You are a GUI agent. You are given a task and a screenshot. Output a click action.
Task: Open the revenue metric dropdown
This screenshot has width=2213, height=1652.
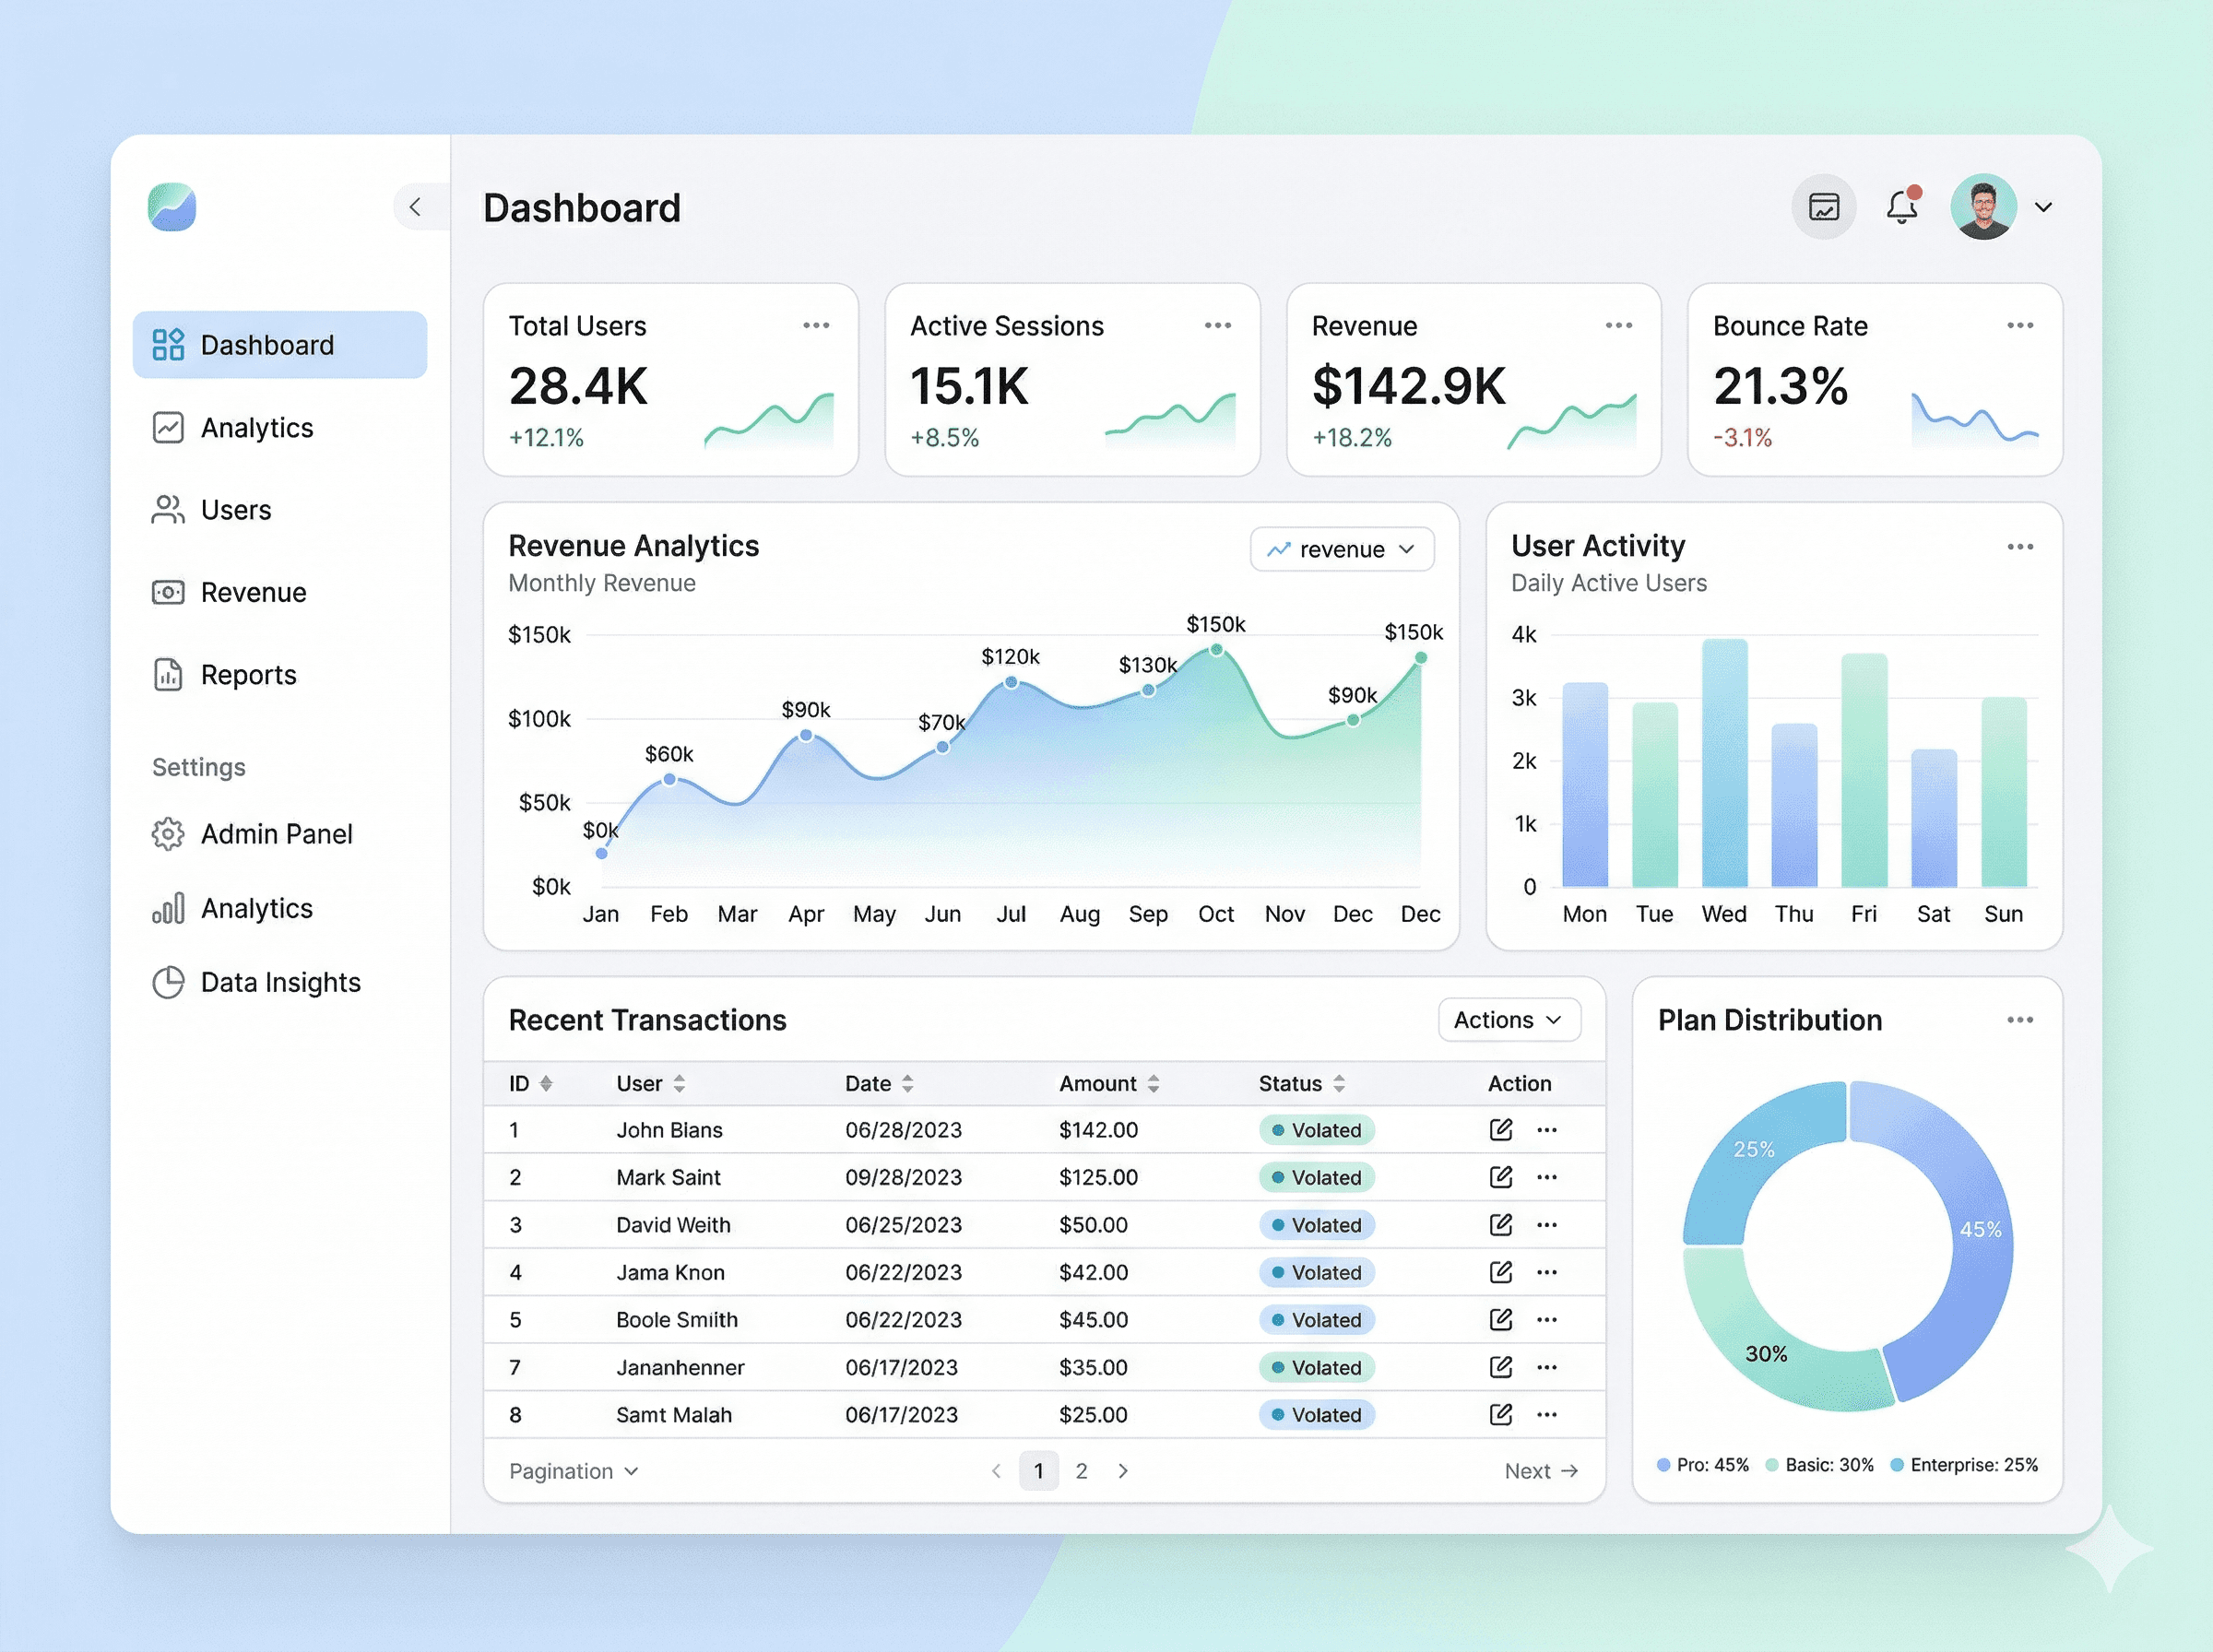(1341, 550)
